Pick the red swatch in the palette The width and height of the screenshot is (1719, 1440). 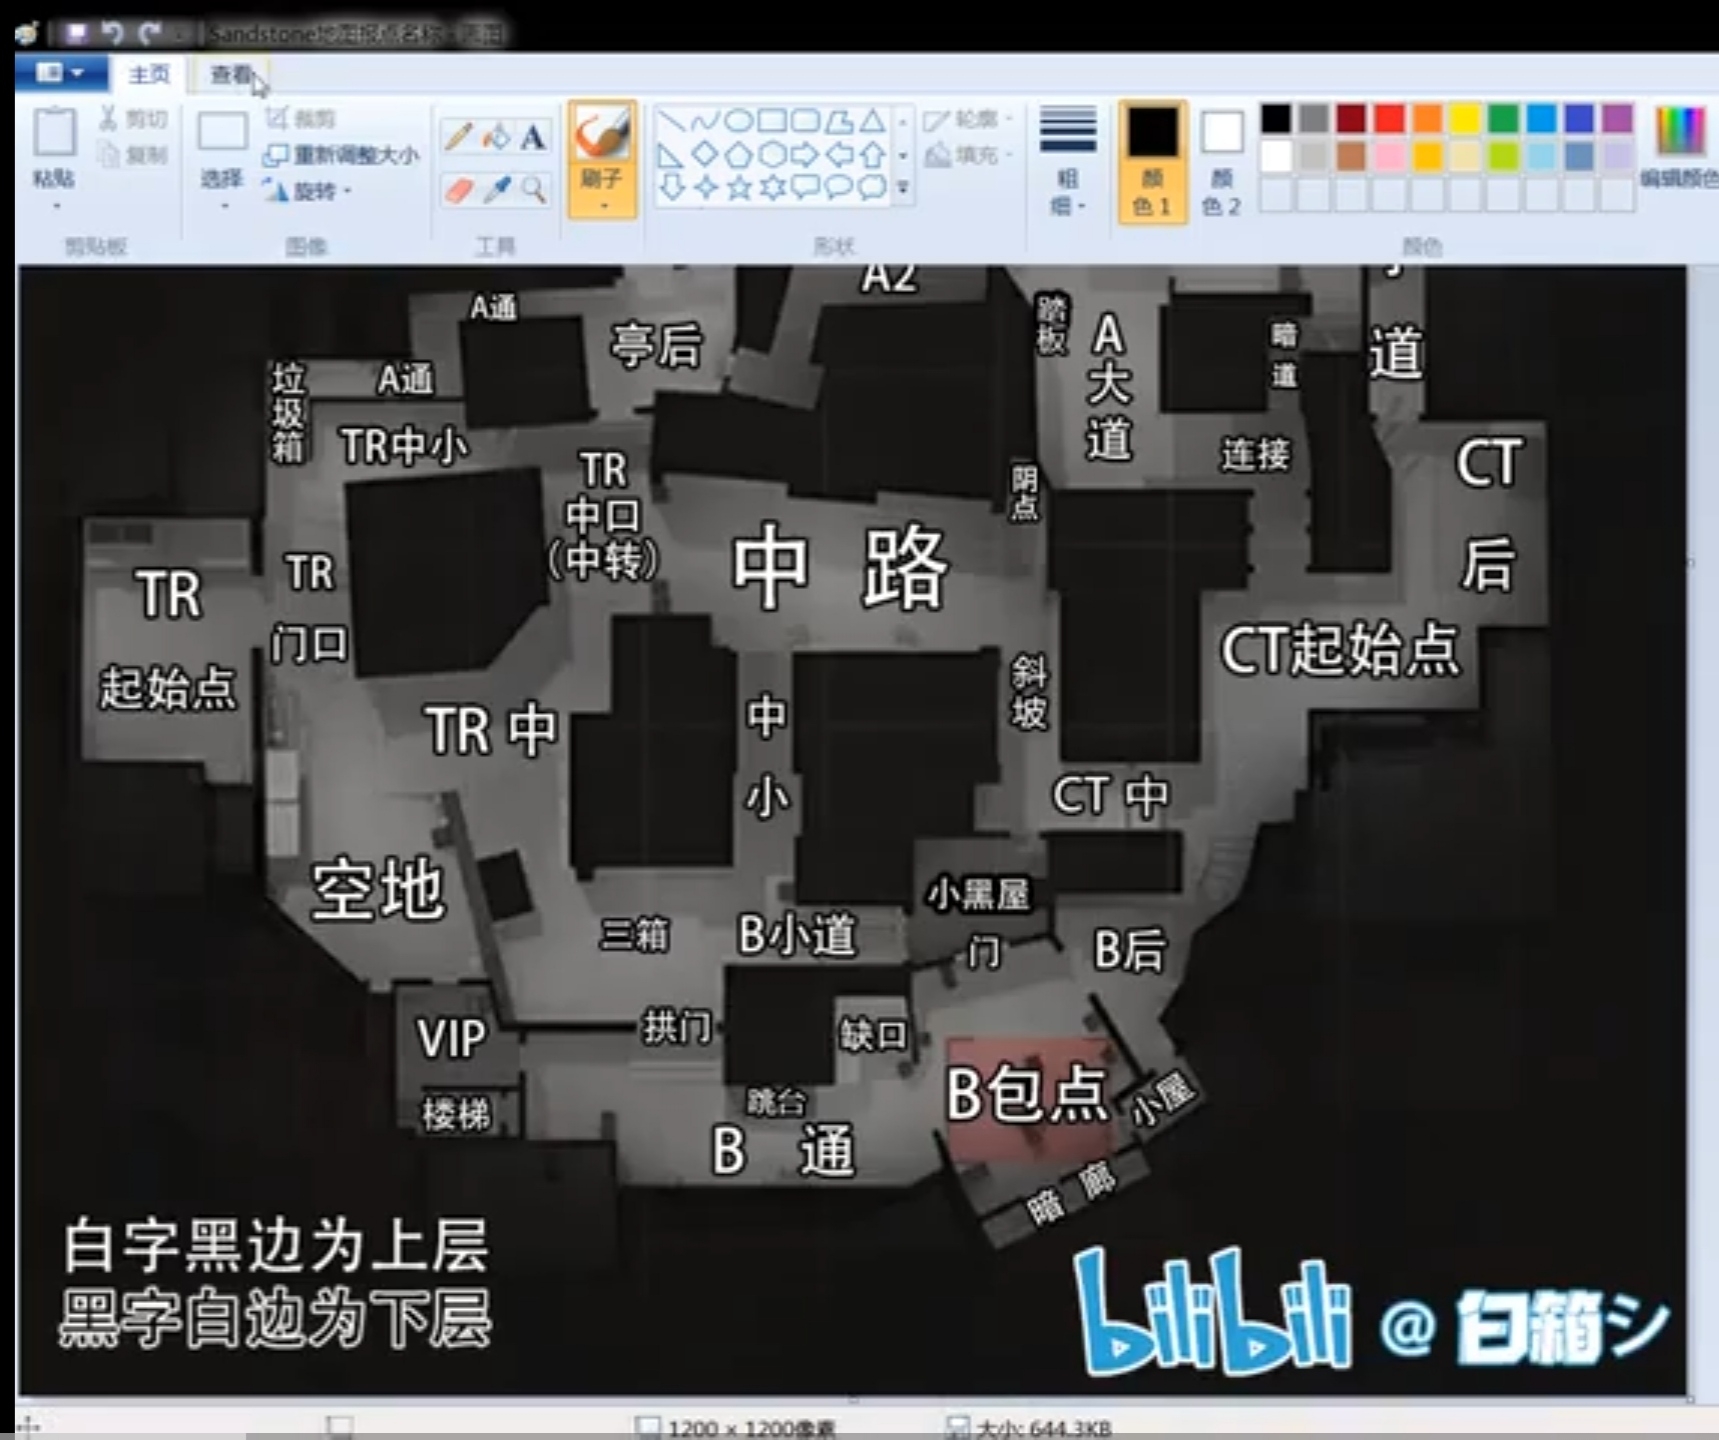[1389, 118]
